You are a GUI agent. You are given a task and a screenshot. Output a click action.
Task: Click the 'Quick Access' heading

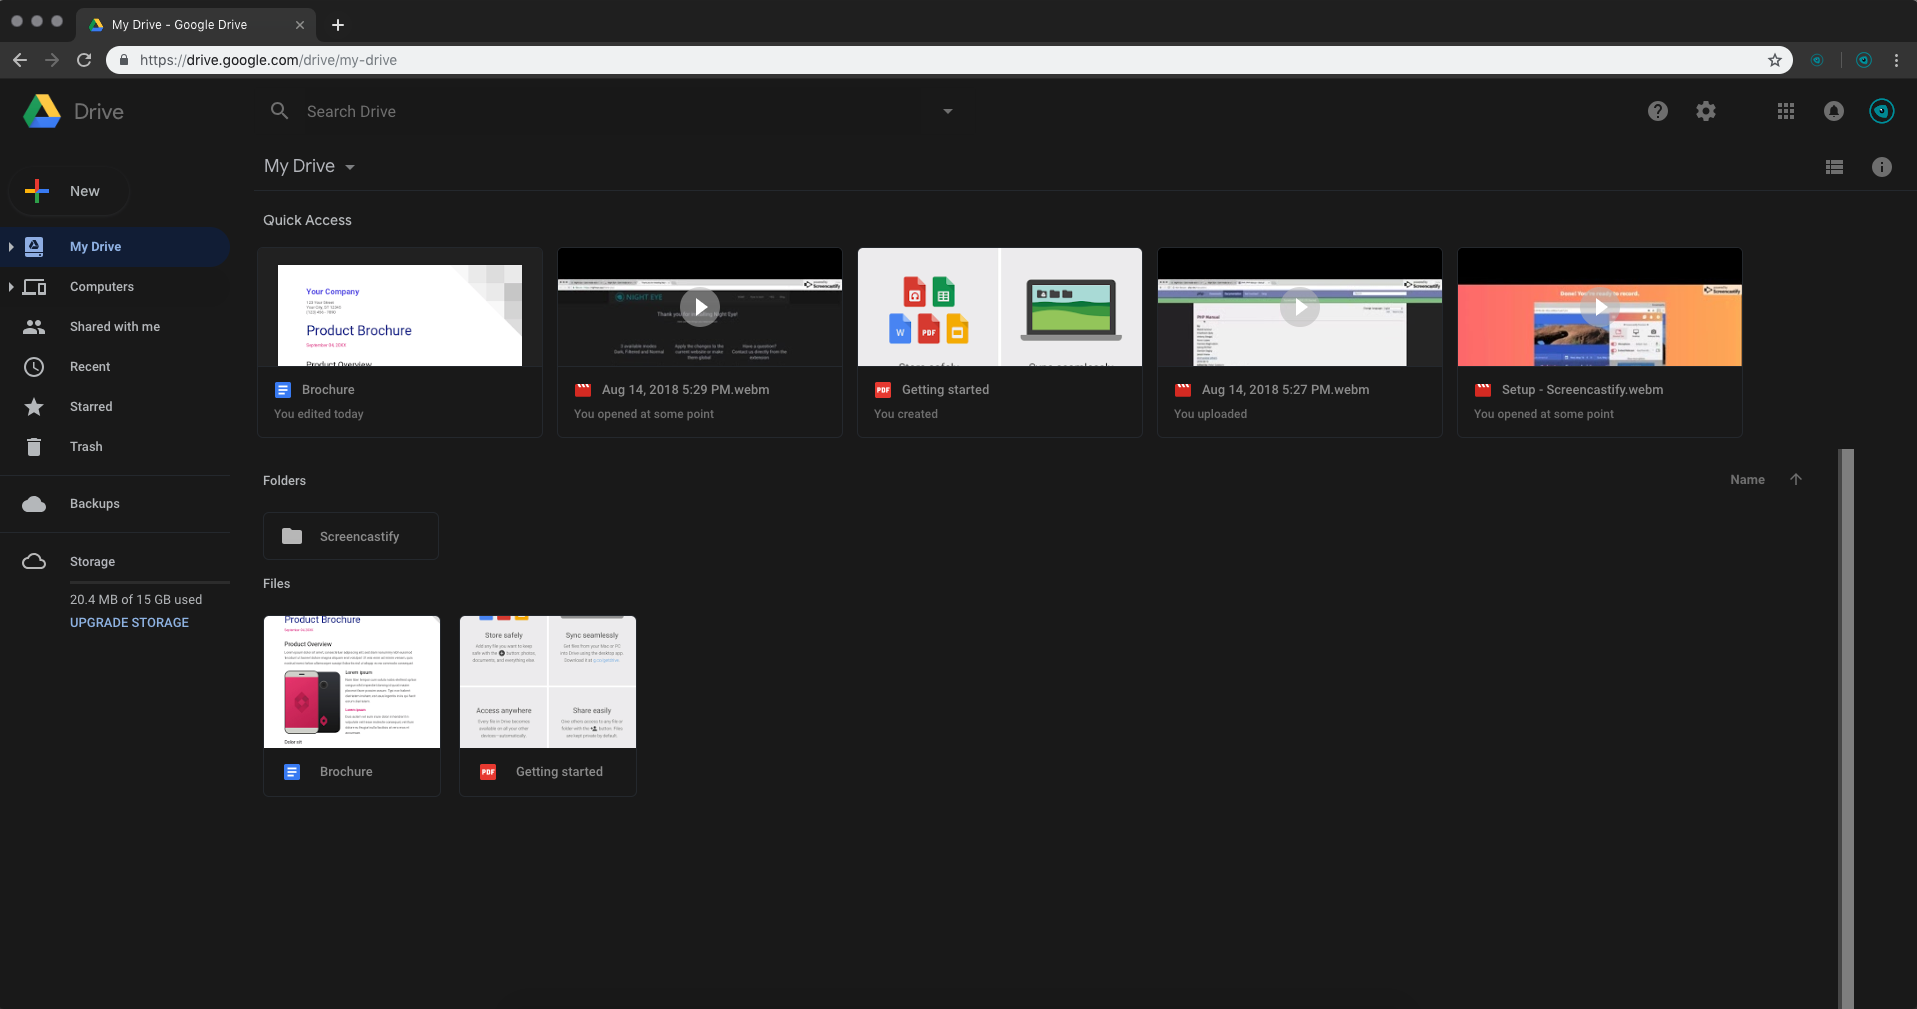pos(307,220)
